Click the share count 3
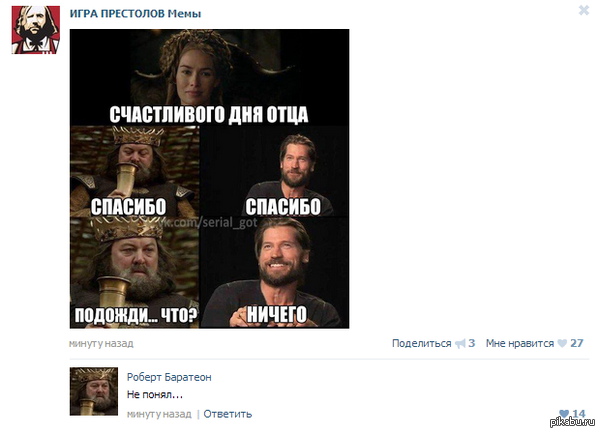The height and width of the screenshot is (433, 600). [471, 343]
